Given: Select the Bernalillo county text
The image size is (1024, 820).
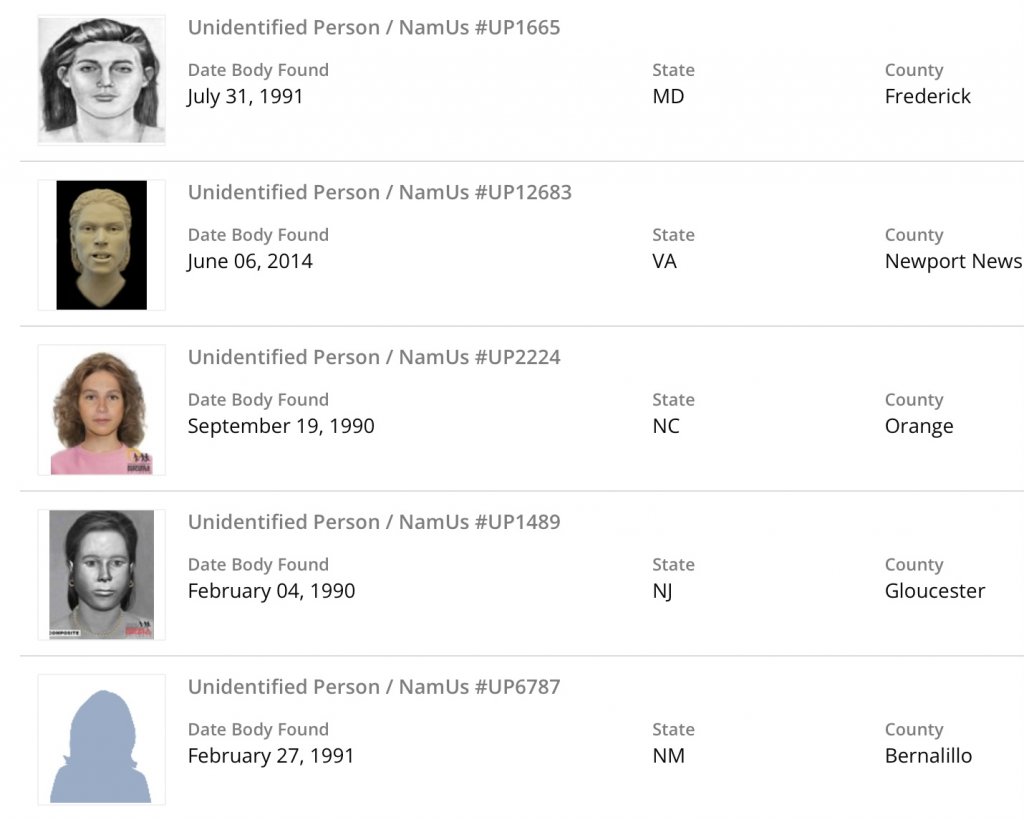Looking at the screenshot, I should (x=928, y=757).
